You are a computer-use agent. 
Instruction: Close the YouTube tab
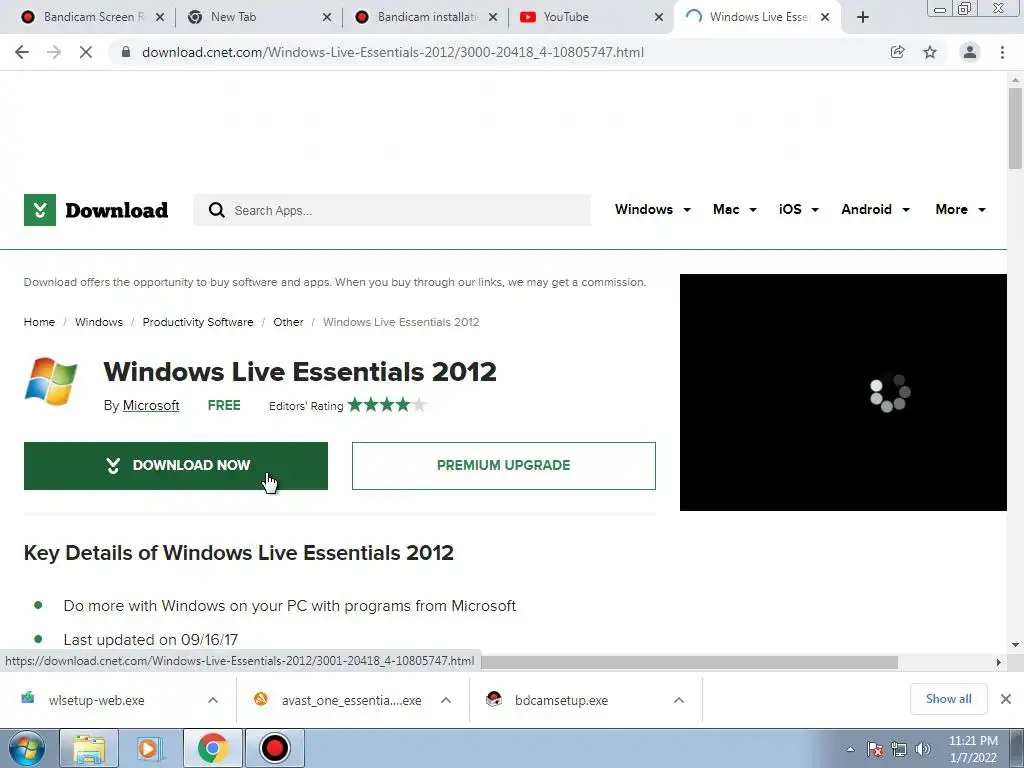click(659, 18)
